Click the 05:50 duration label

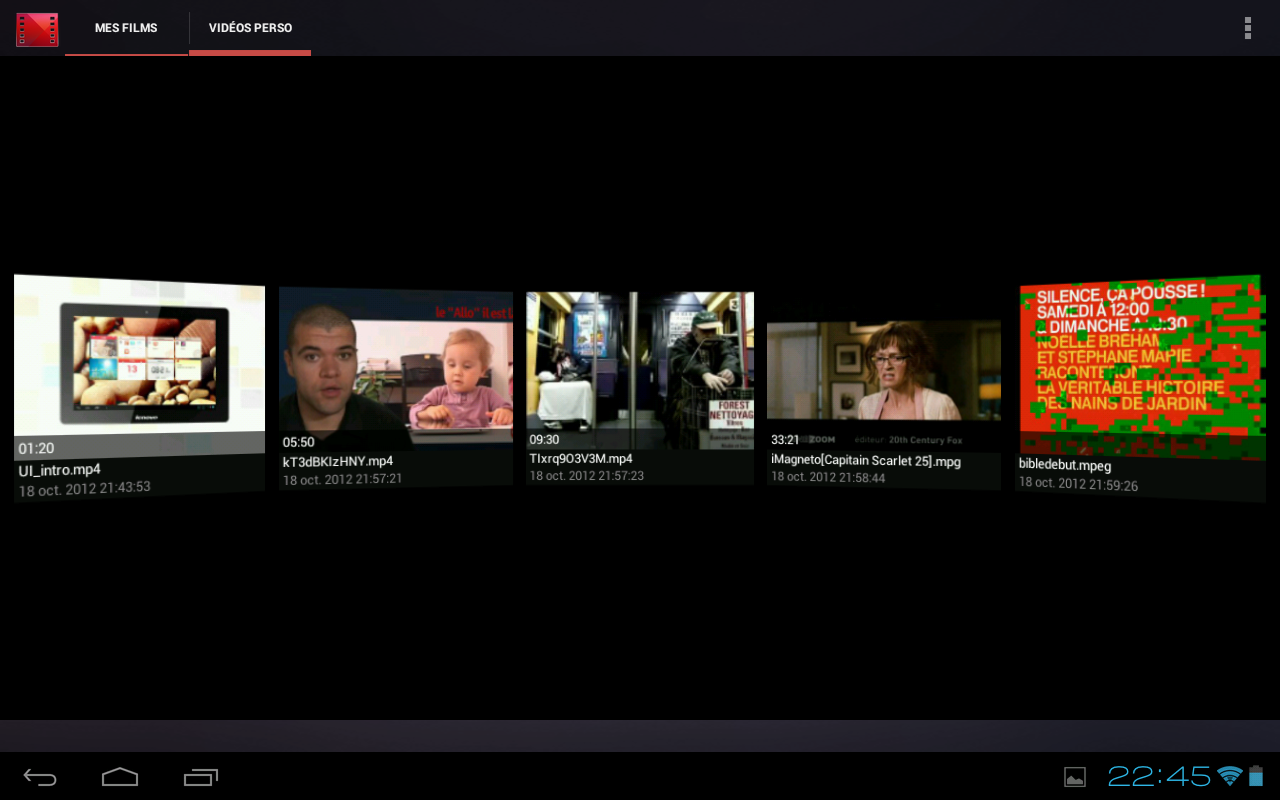tap(298, 442)
